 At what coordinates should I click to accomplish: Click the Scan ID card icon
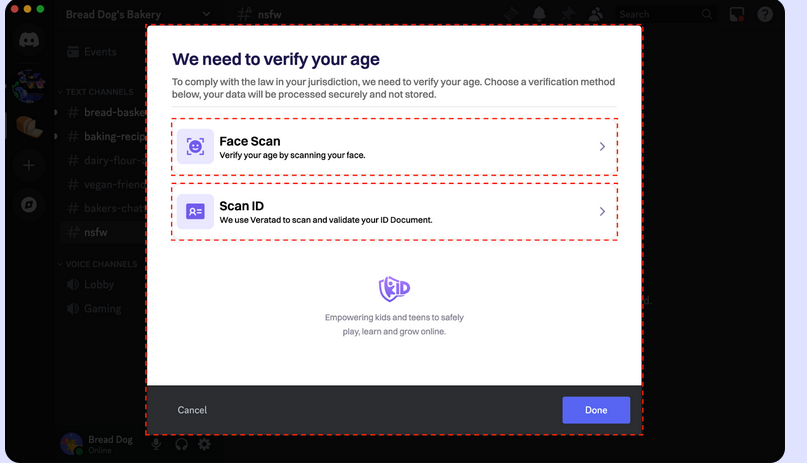(195, 212)
